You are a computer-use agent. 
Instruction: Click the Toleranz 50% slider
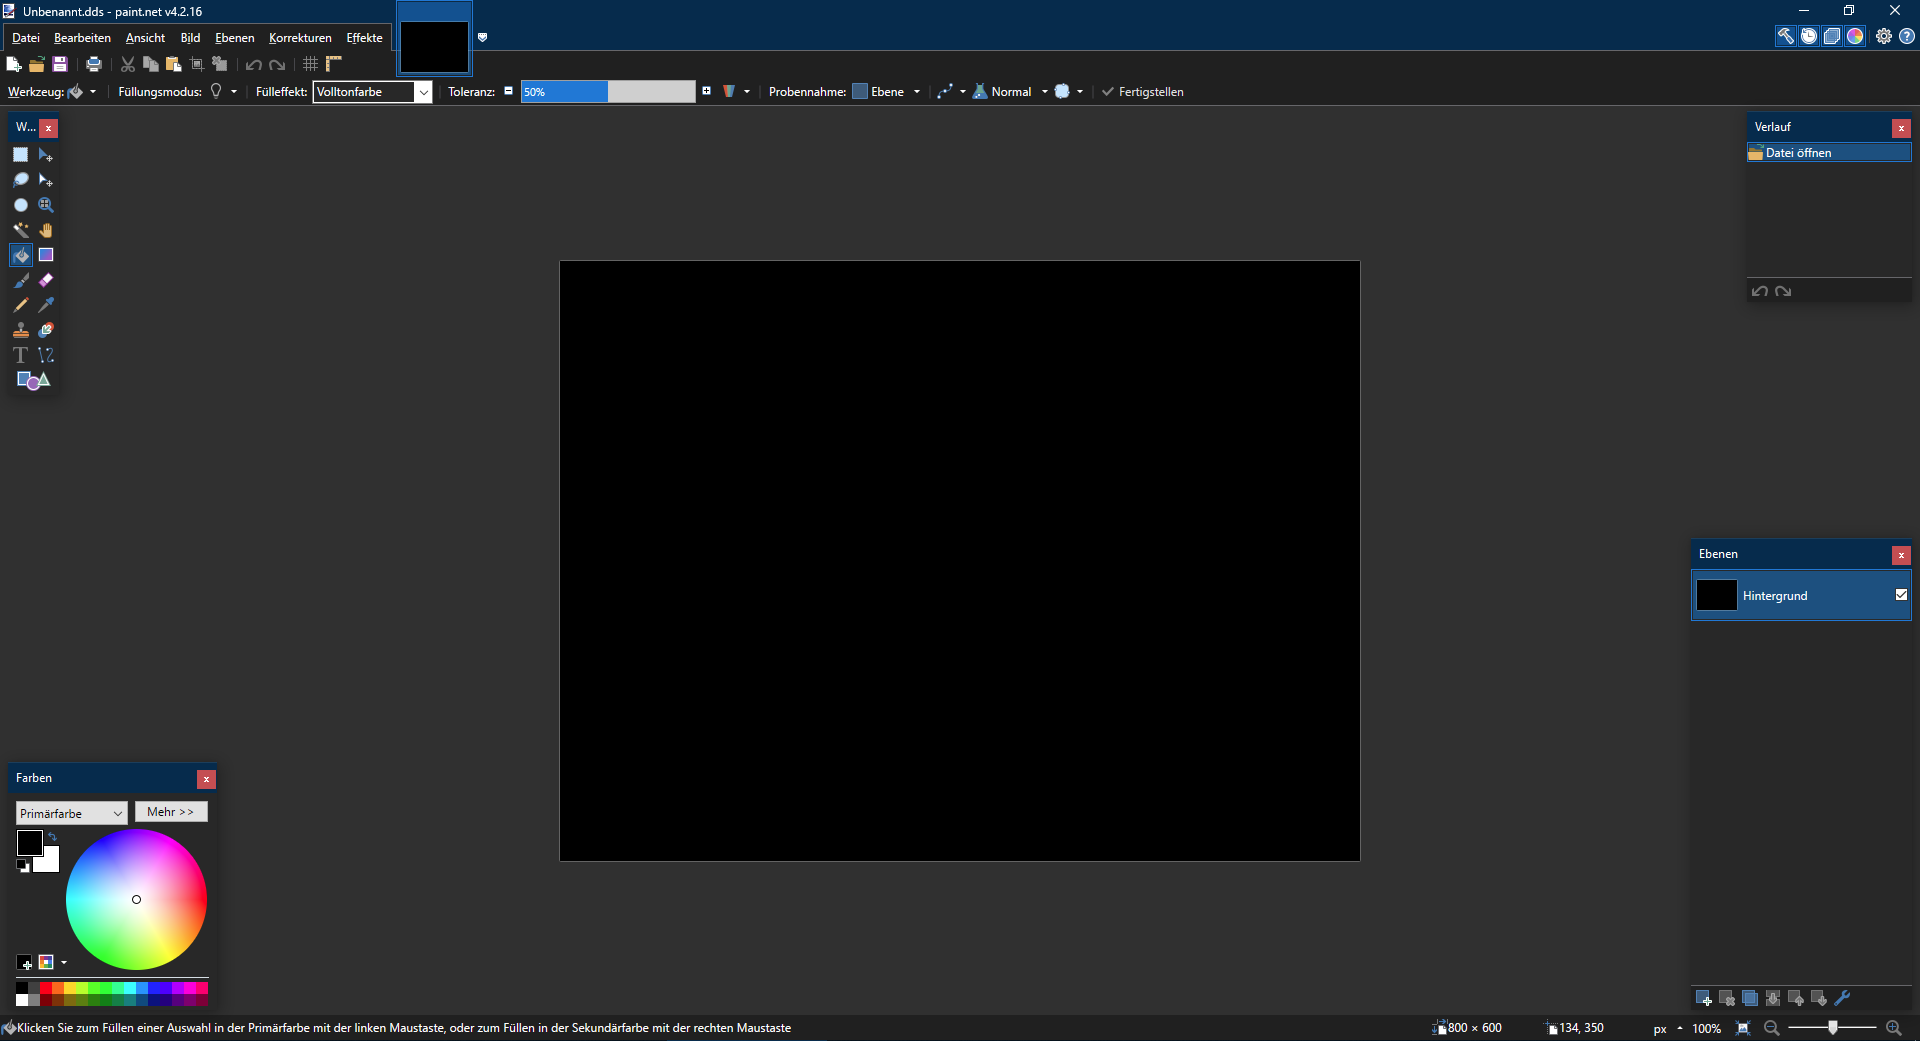607,92
